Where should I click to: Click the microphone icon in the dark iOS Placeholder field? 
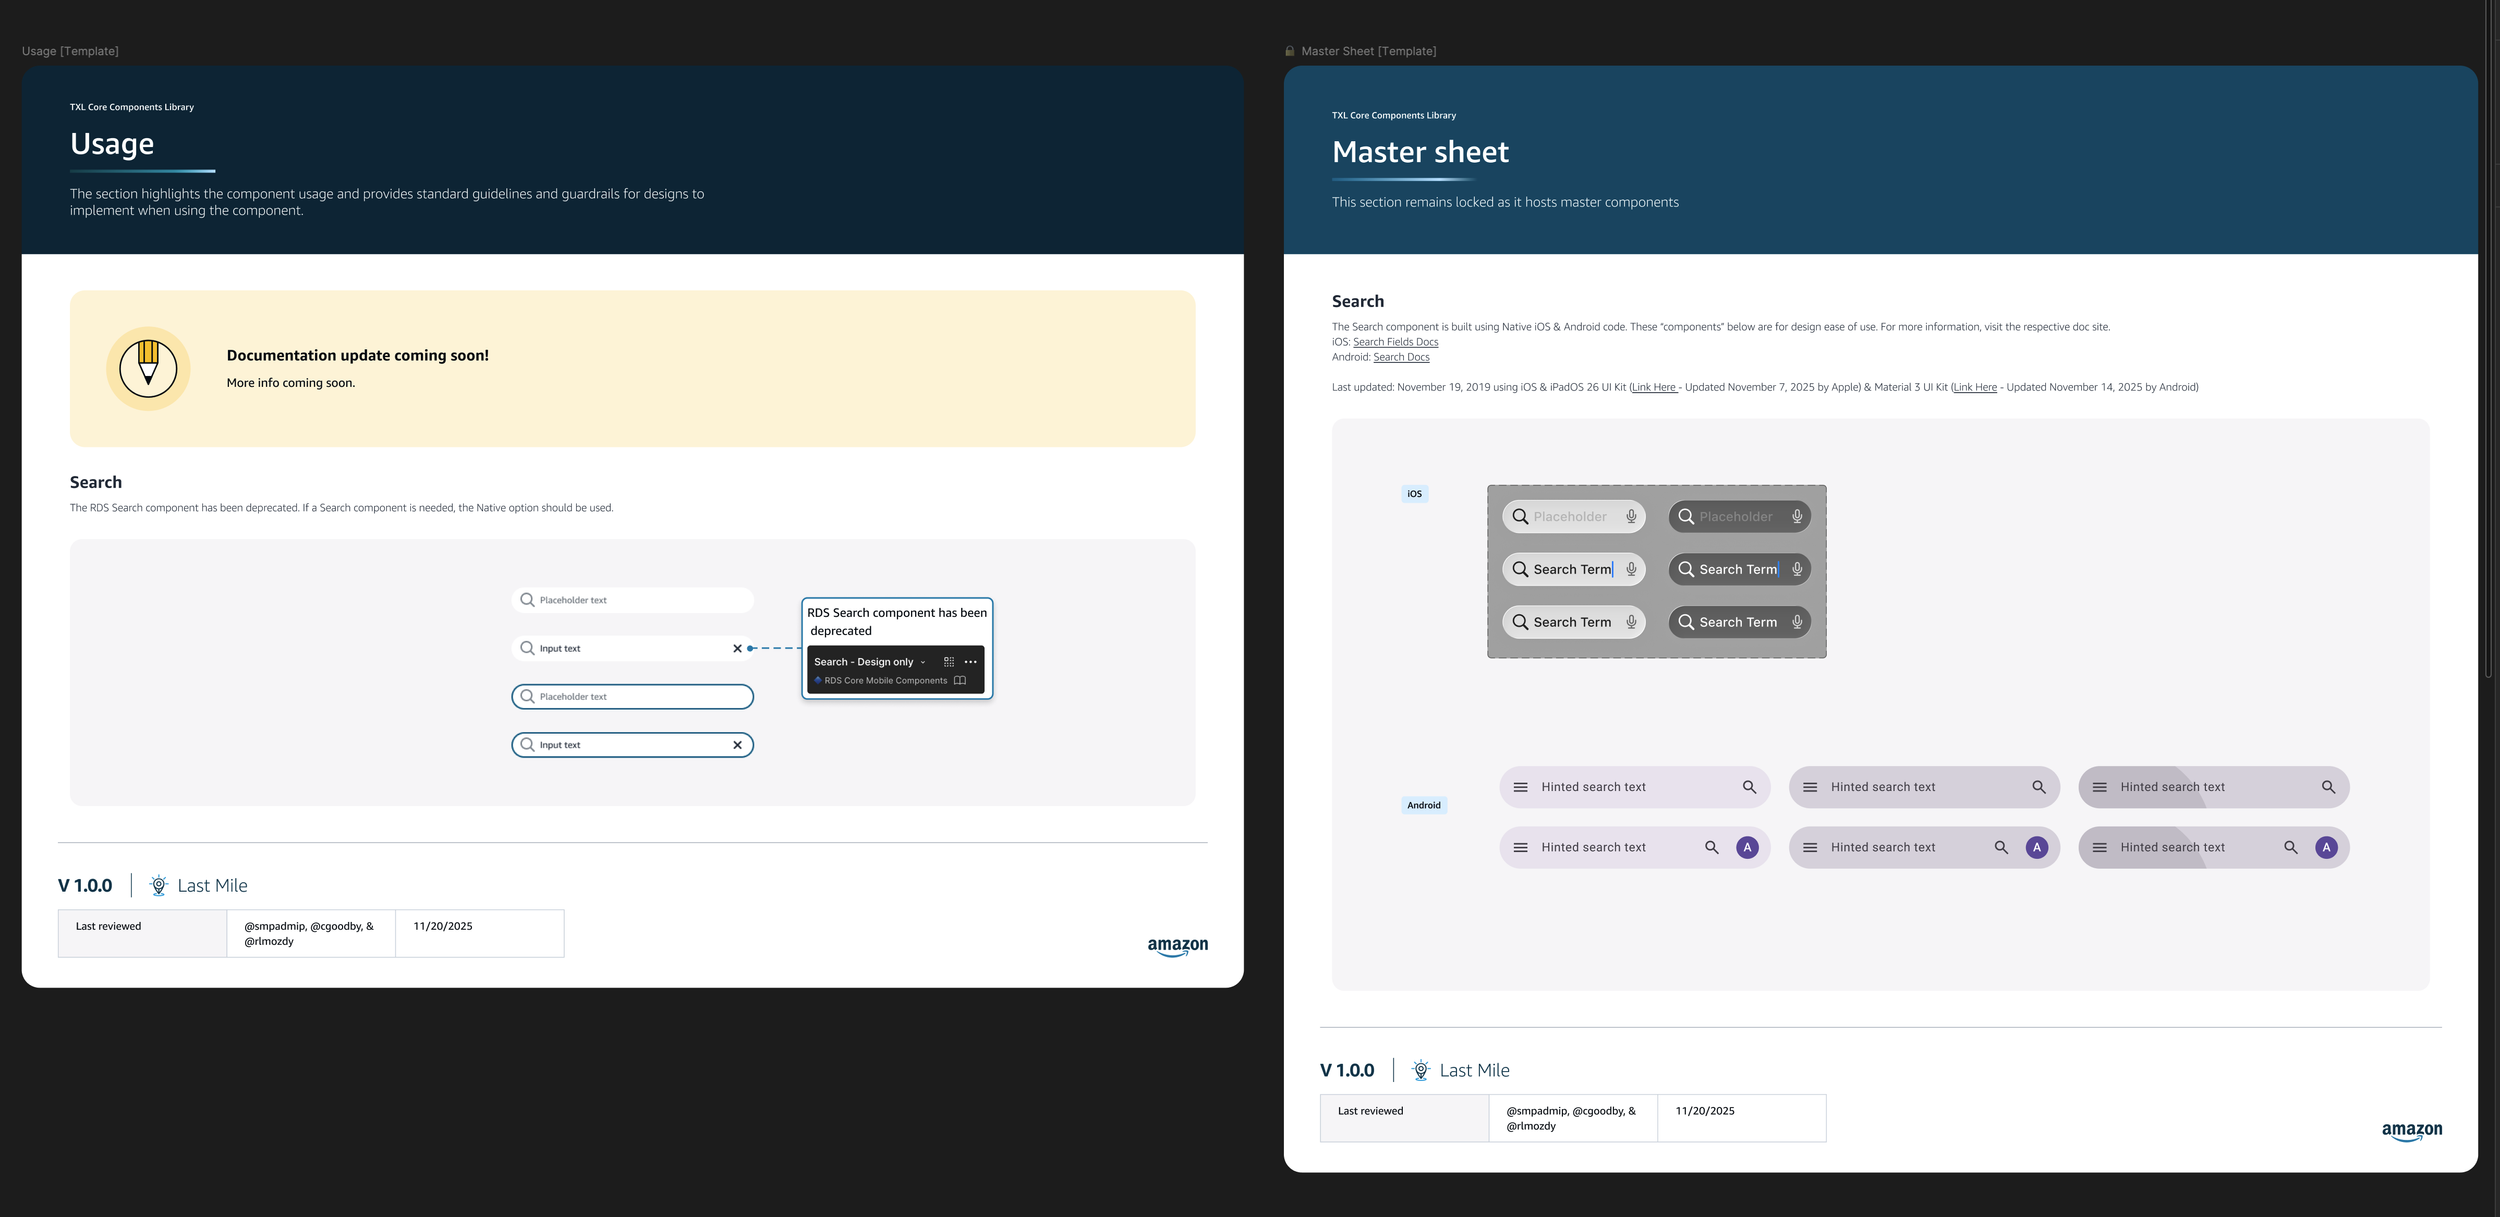click(x=1797, y=517)
